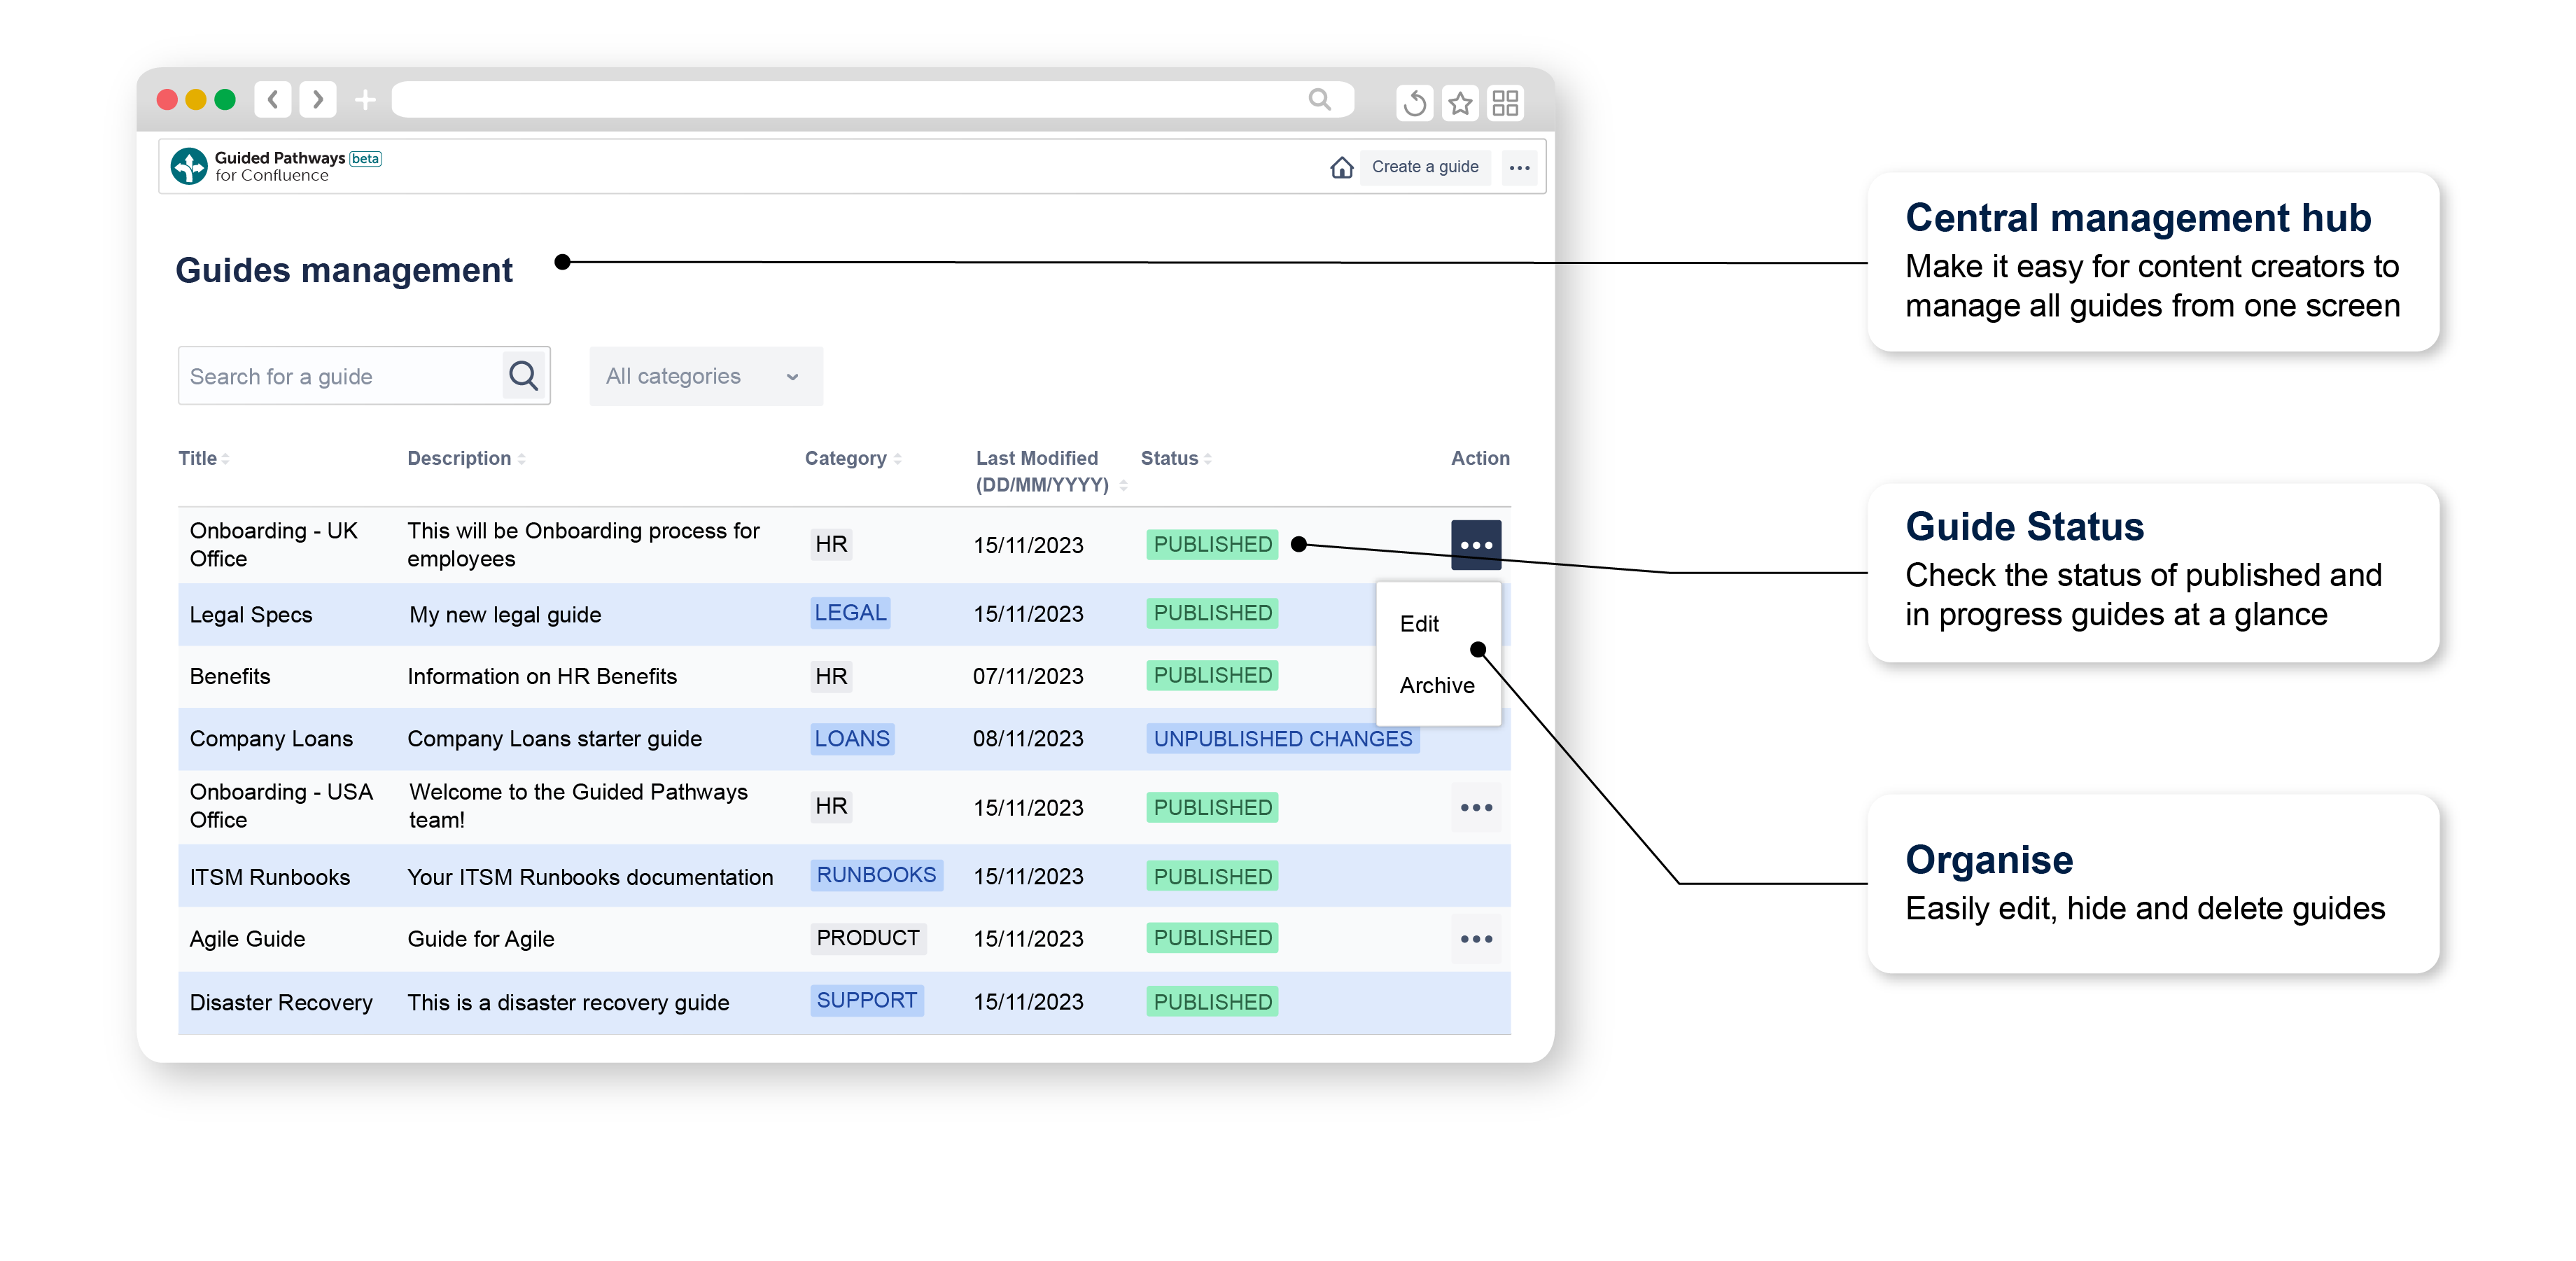Screen dimensions: 2576x1261
Task: Select Archive from the action menu
Action: pyautogui.click(x=1436, y=686)
